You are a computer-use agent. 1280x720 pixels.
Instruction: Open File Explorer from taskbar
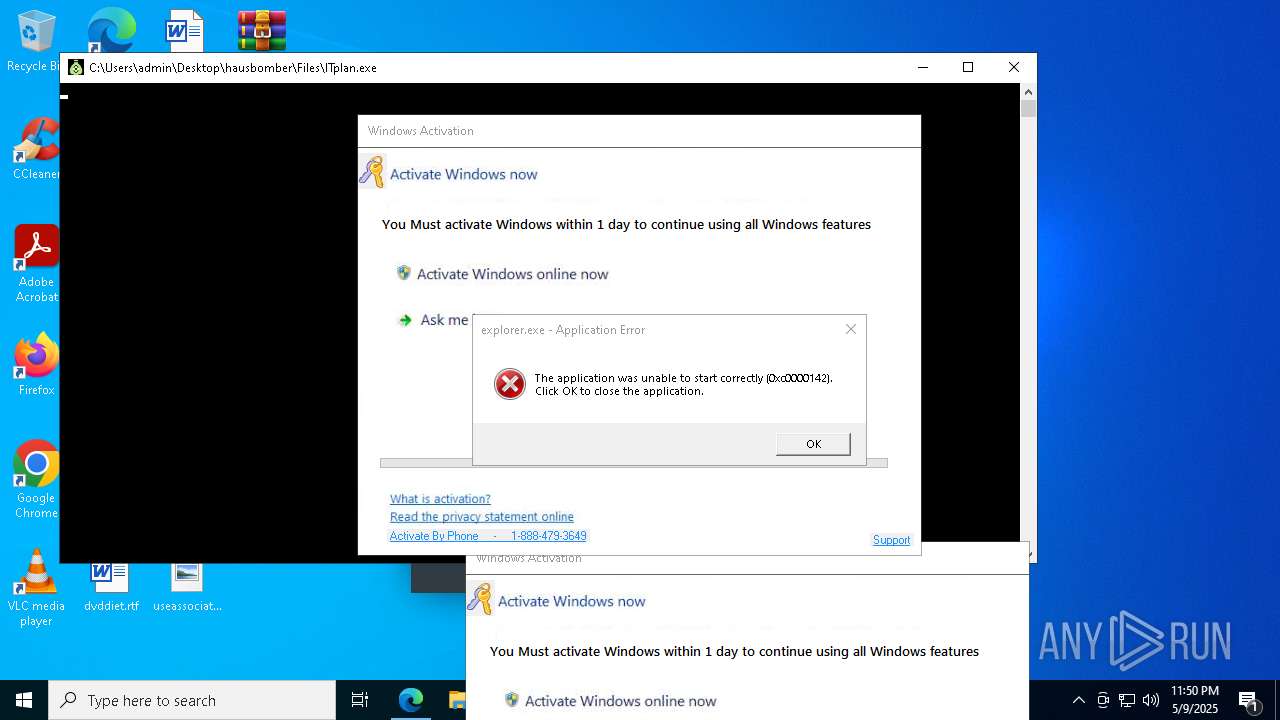click(457, 700)
